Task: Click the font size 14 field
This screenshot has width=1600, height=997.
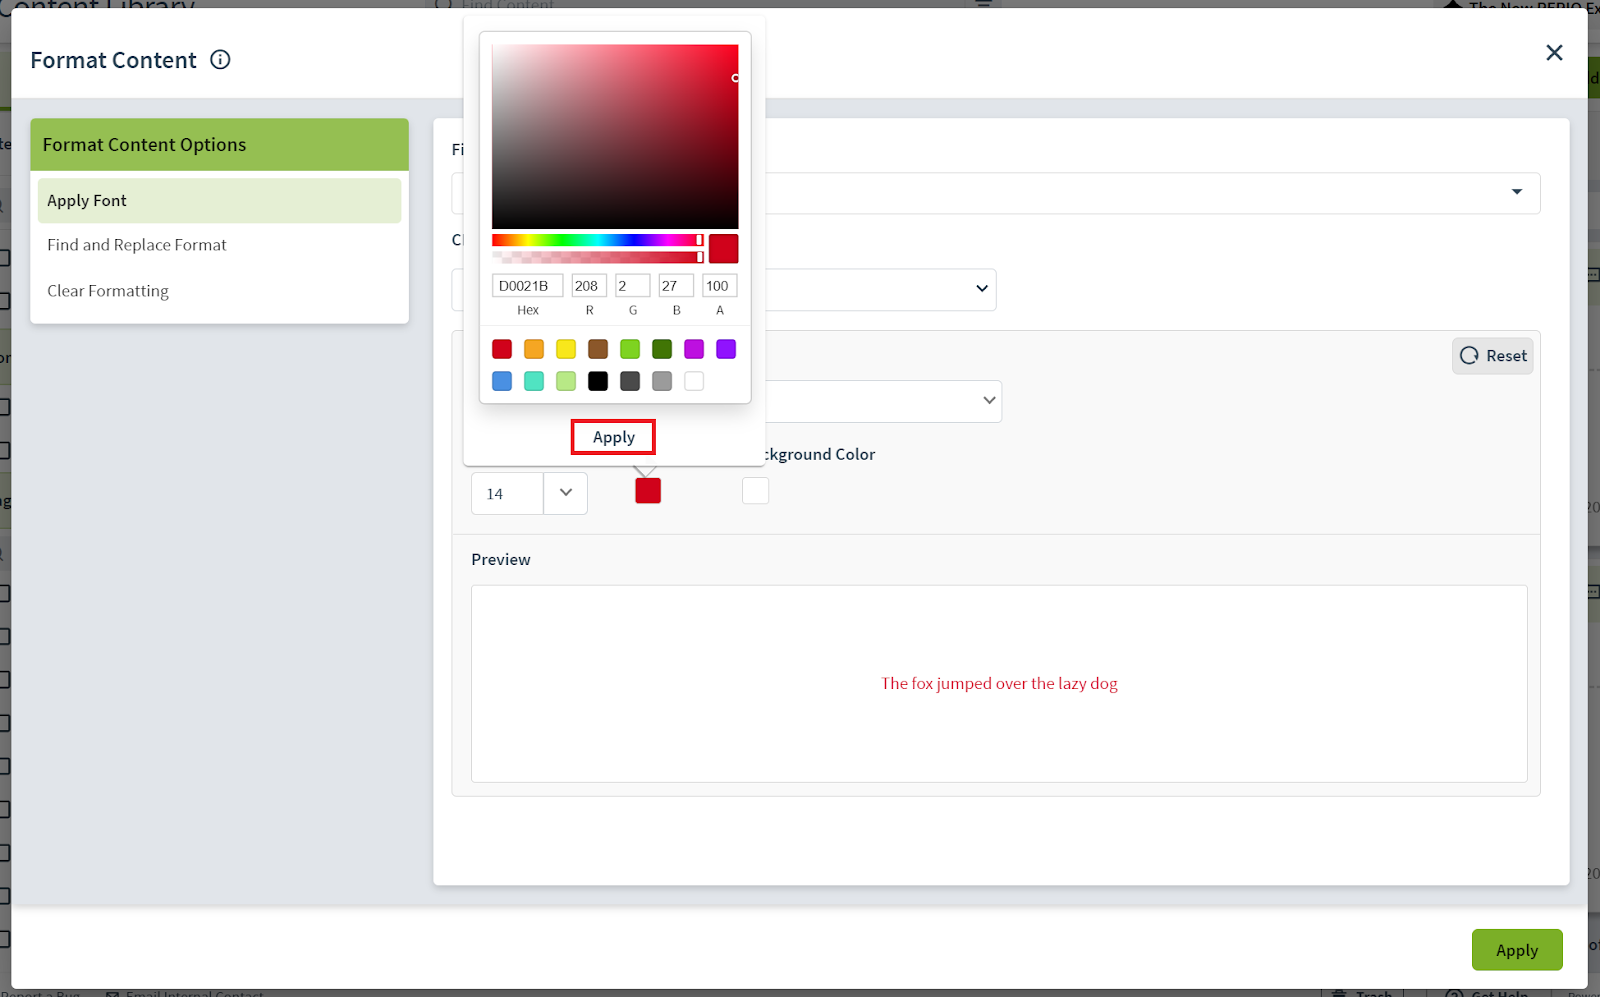Action: (x=507, y=493)
